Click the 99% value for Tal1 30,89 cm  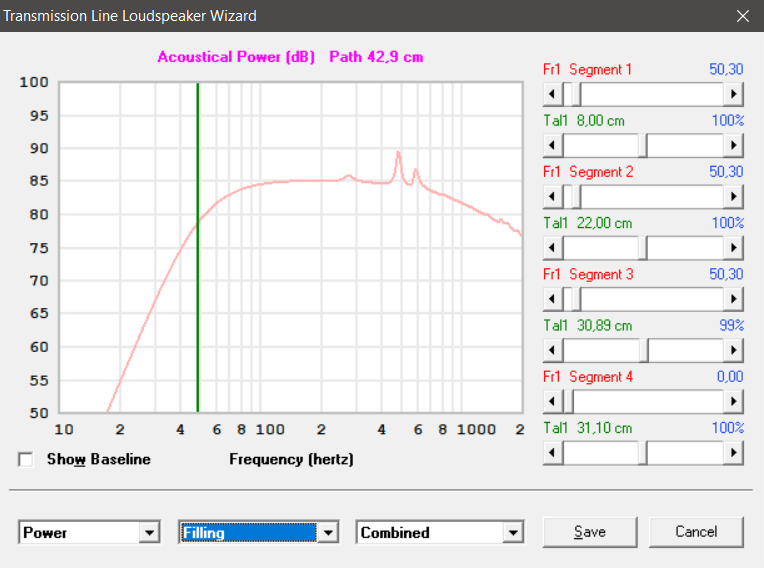[x=731, y=325]
